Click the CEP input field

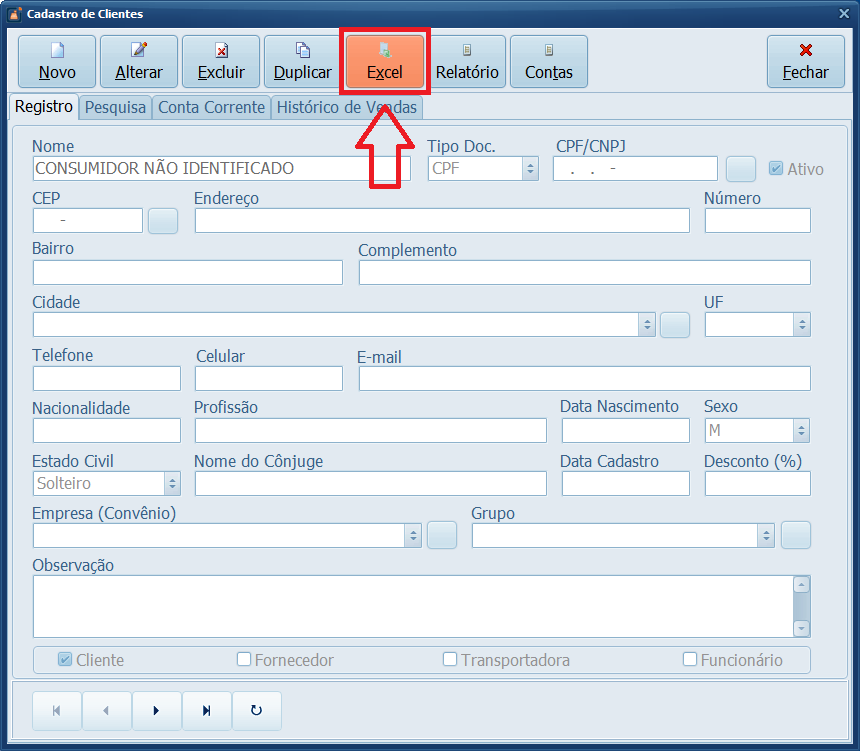(88, 221)
